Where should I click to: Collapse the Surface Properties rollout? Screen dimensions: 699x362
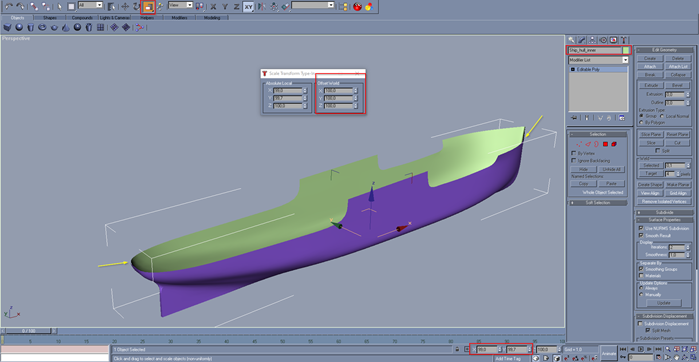click(665, 220)
